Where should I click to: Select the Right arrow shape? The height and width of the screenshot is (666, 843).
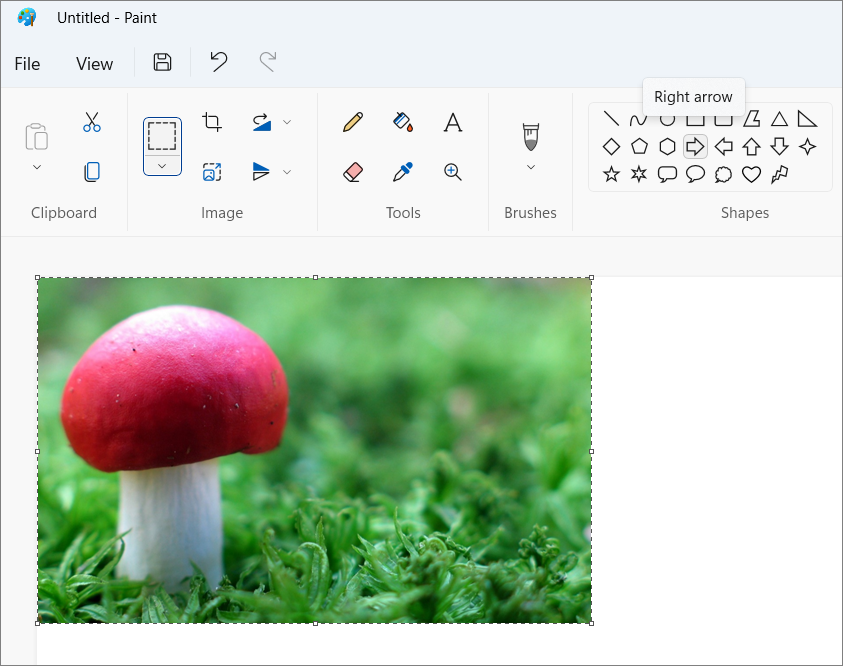click(695, 146)
